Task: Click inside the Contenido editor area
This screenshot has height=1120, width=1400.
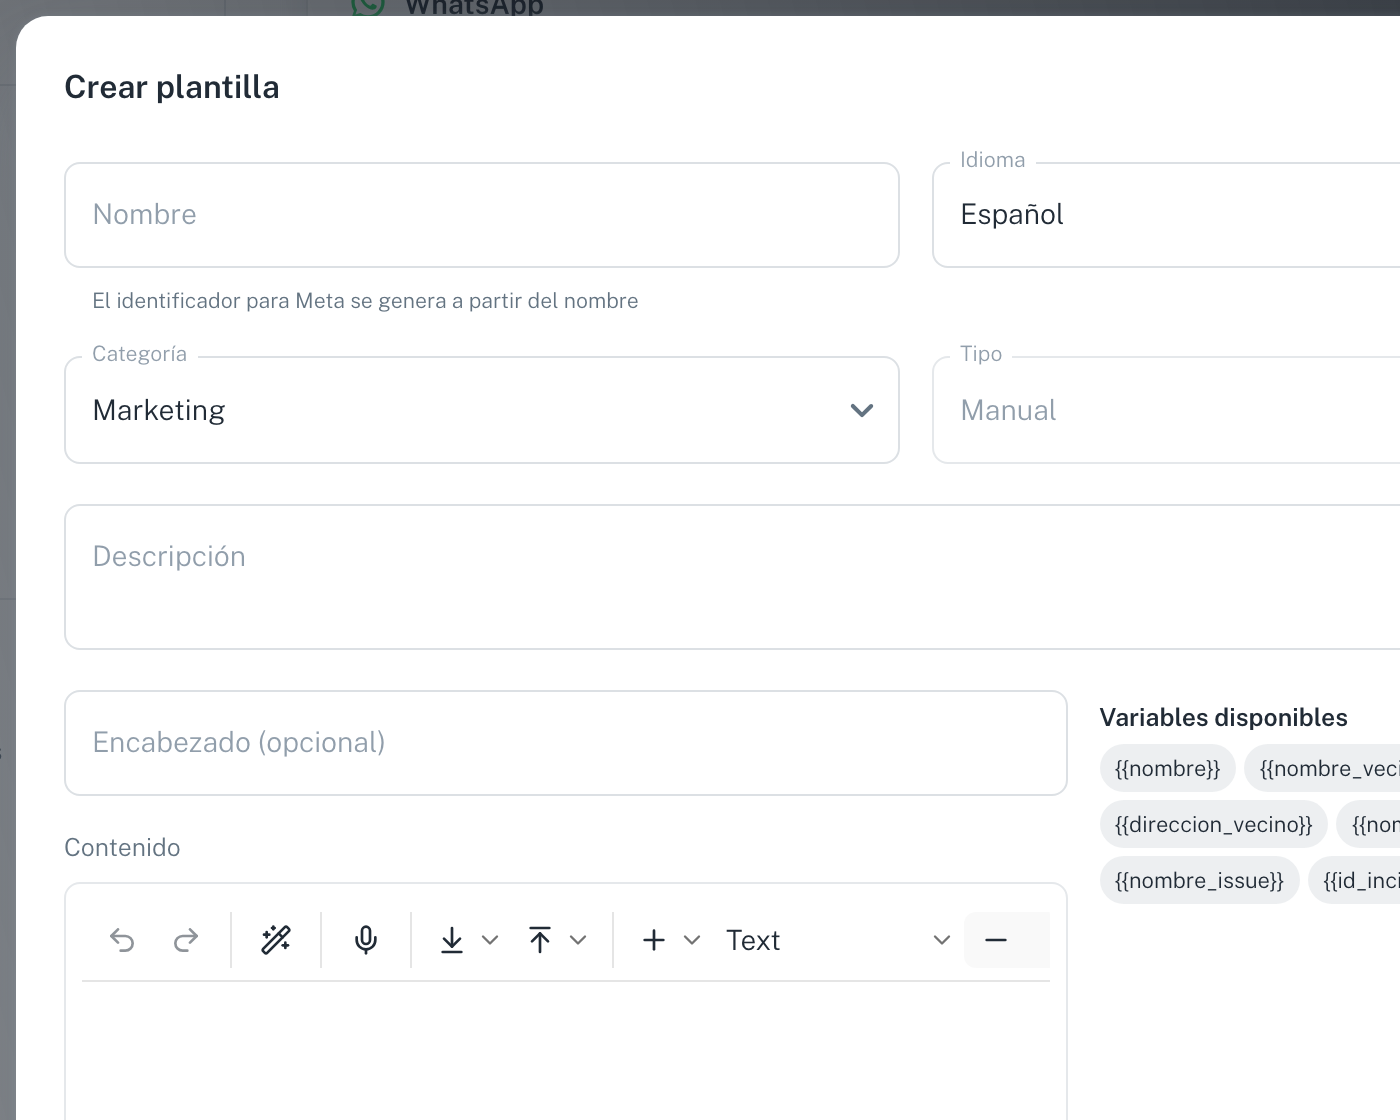Action: tap(566, 1050)
